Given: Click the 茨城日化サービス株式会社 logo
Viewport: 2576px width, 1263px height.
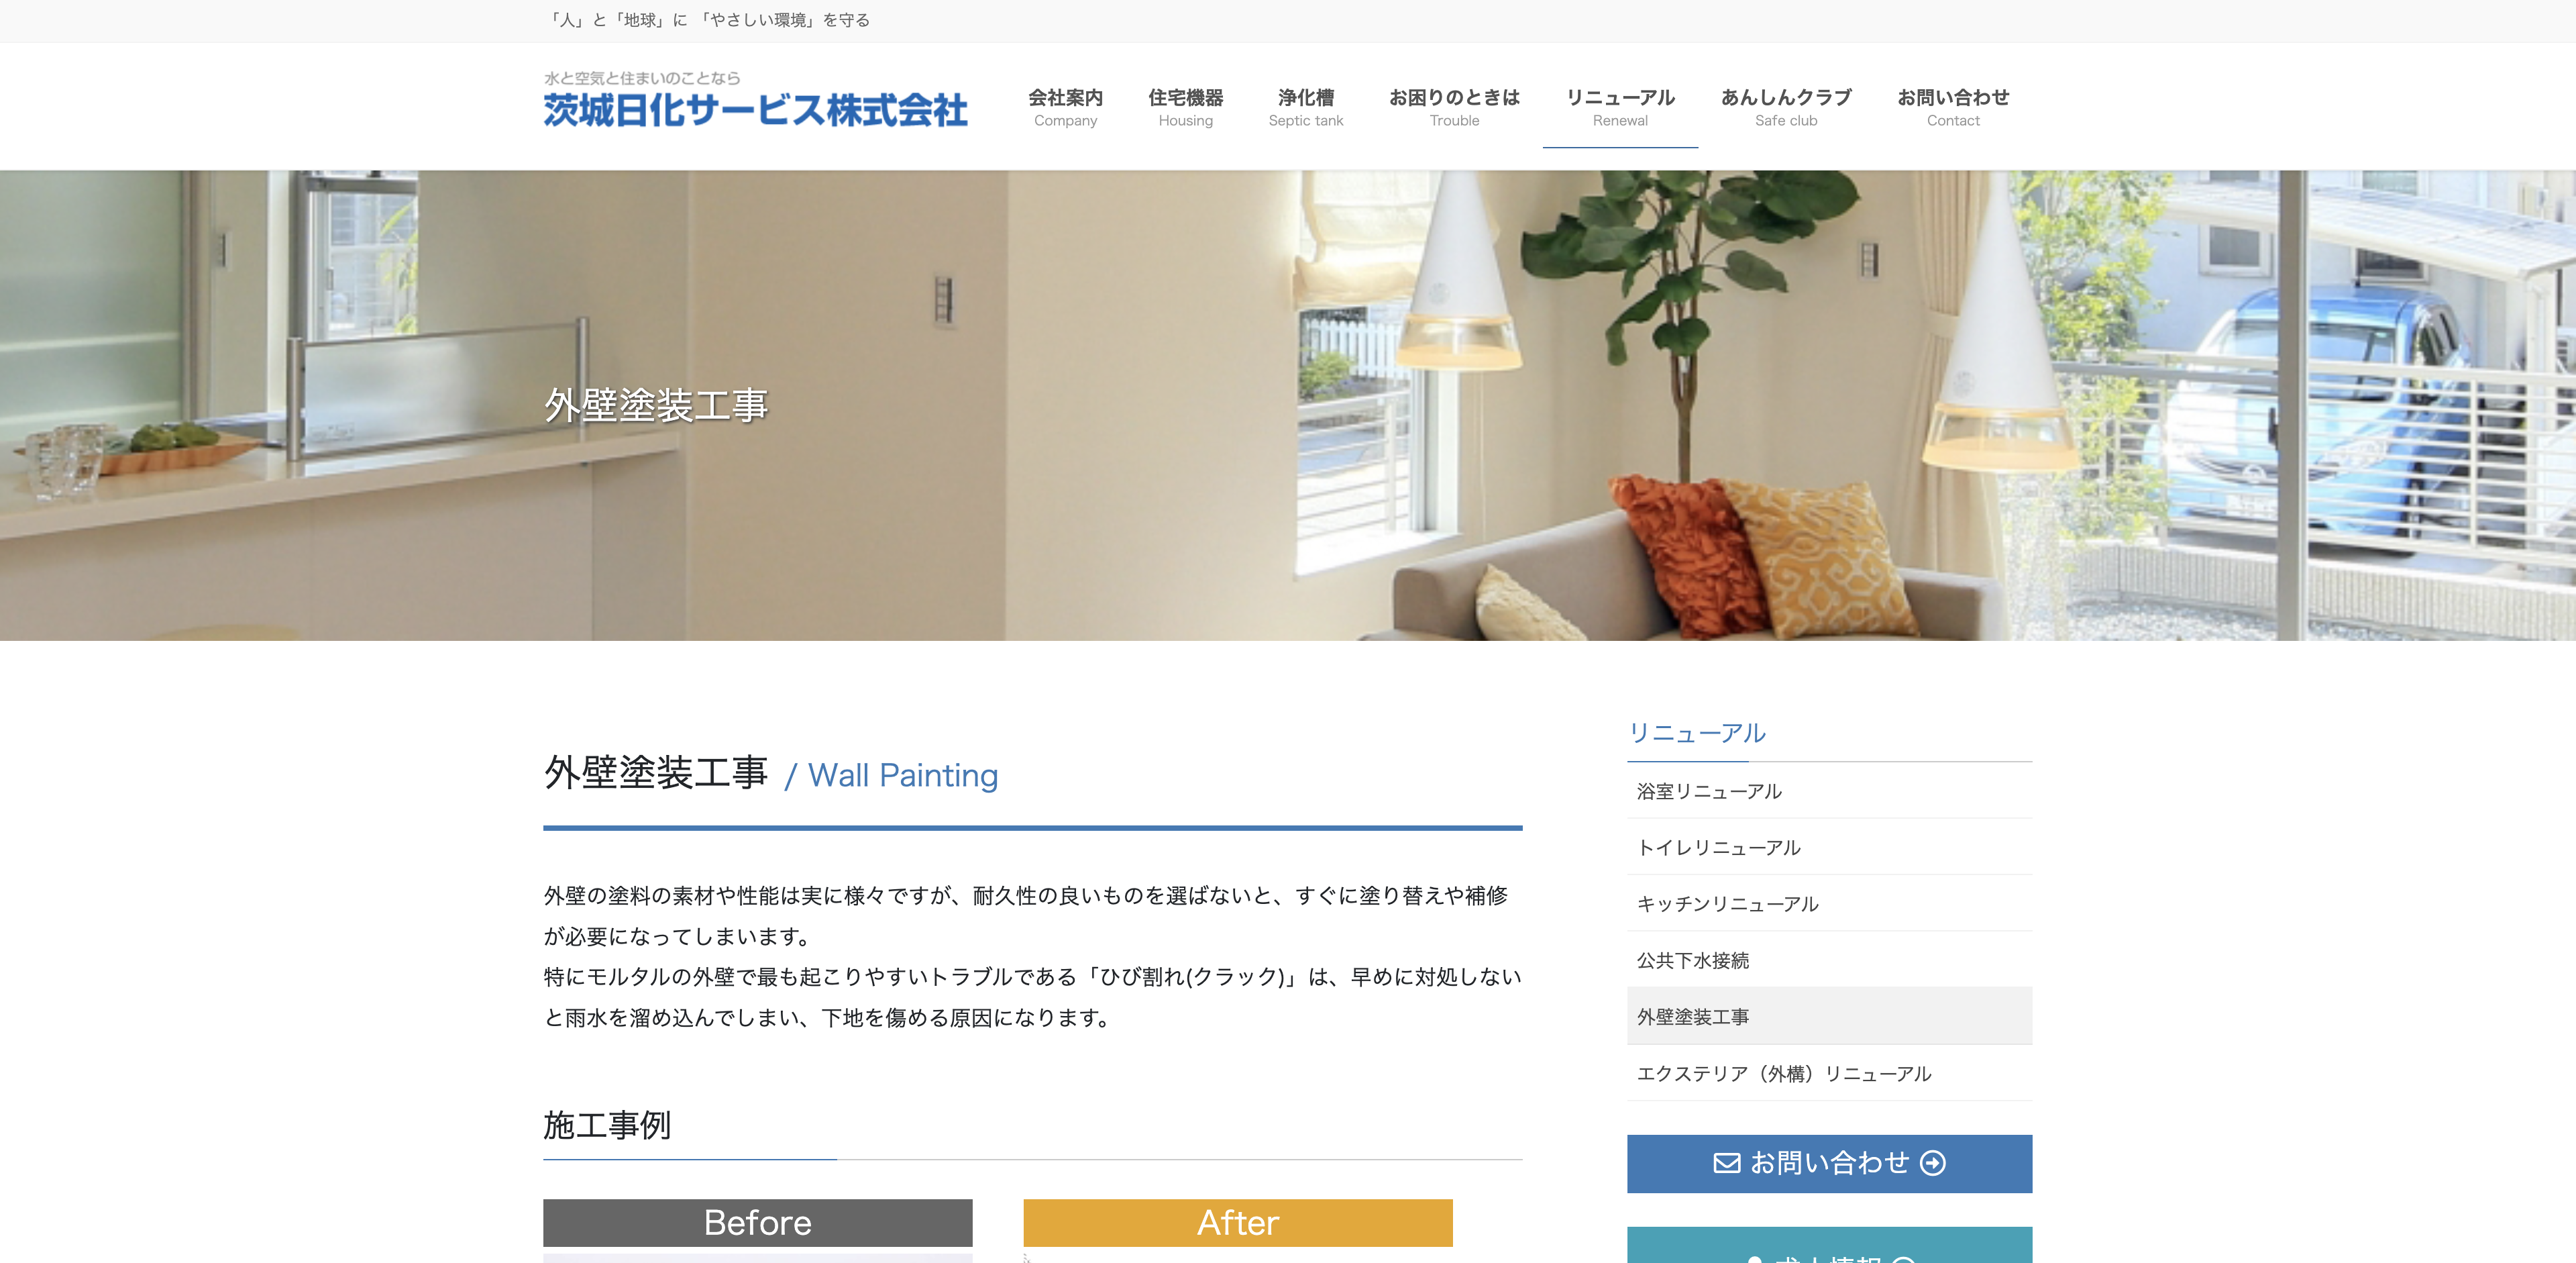Looking at the screenshot, I should (x=755, y=100).
